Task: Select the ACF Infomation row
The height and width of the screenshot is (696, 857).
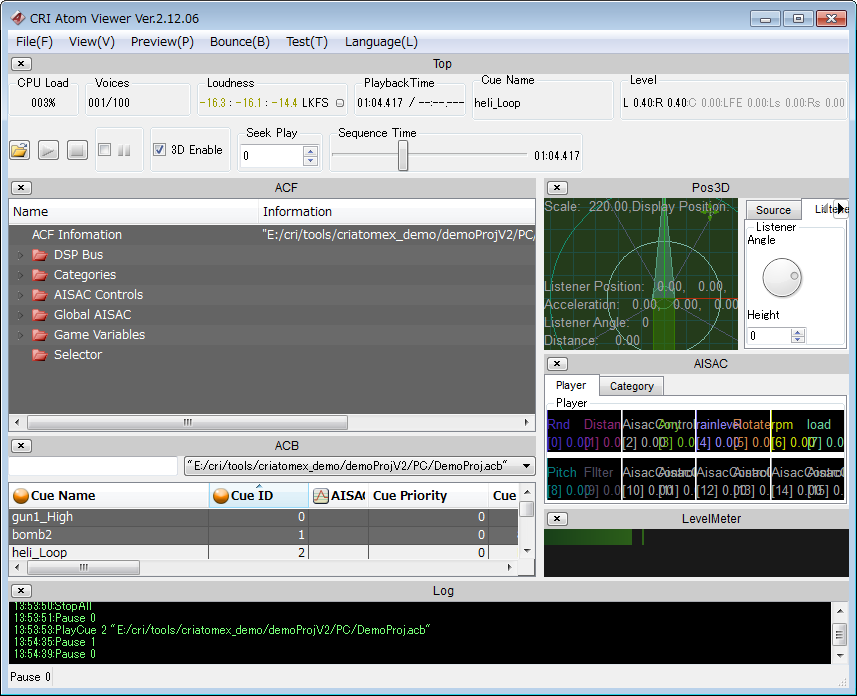Action: pyautogui.click(x=272, y=235)
